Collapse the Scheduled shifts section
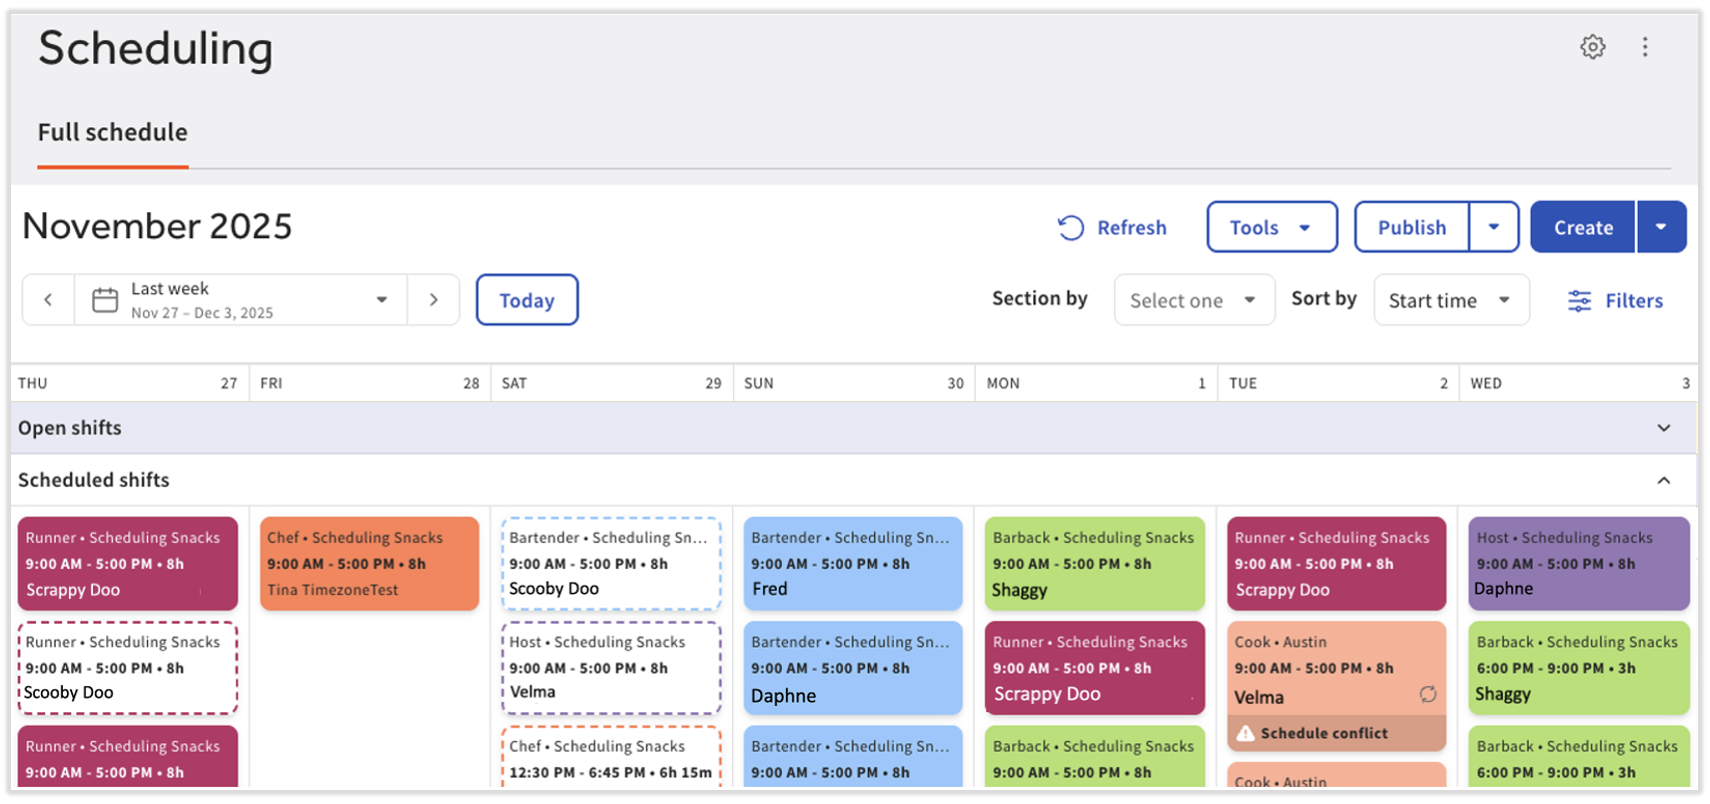Viewport: 1710px width, 804px height. [x=1663, y=481]
